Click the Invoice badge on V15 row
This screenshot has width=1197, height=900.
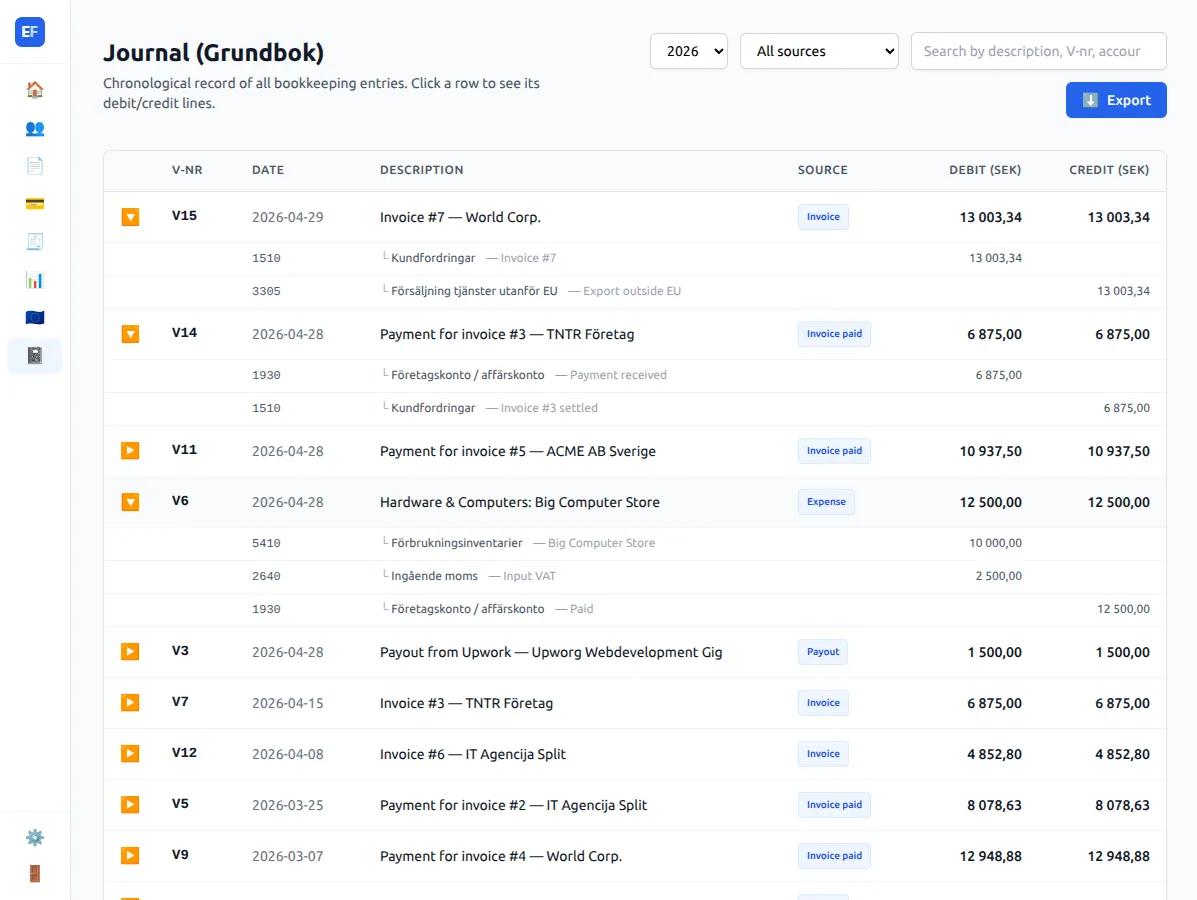pos(823,217)
